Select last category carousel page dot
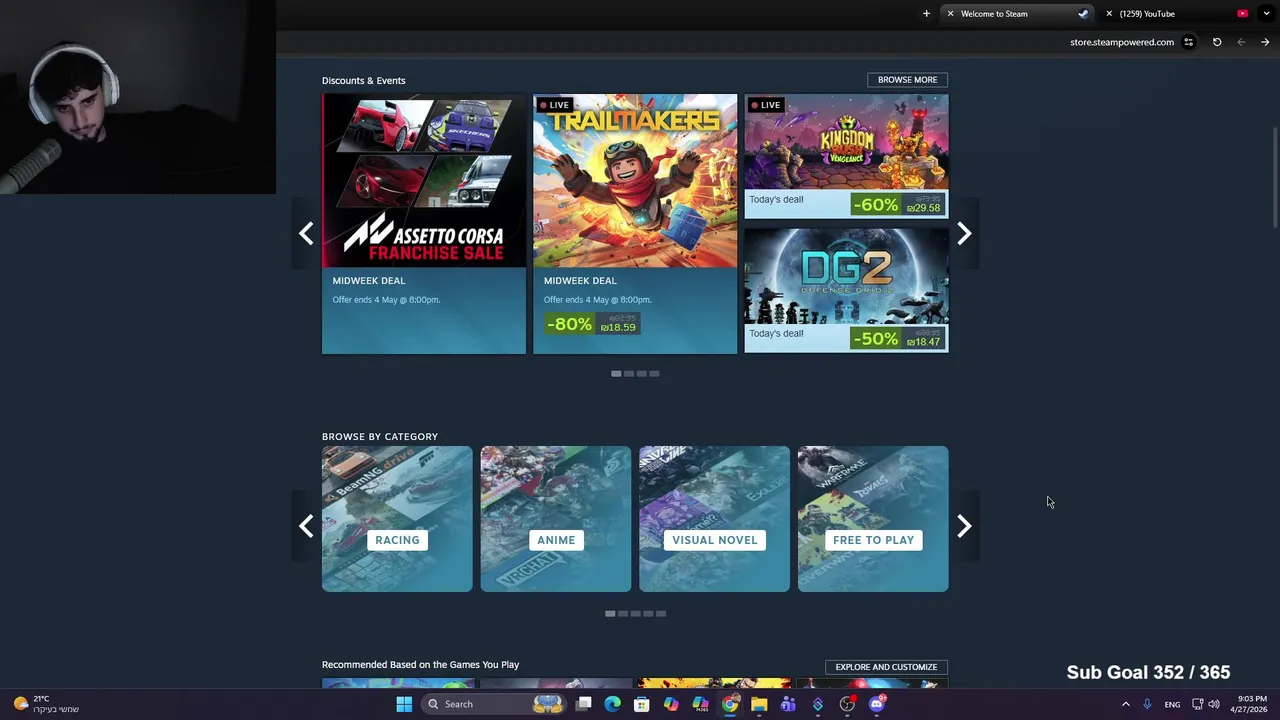 coord(661,614)
